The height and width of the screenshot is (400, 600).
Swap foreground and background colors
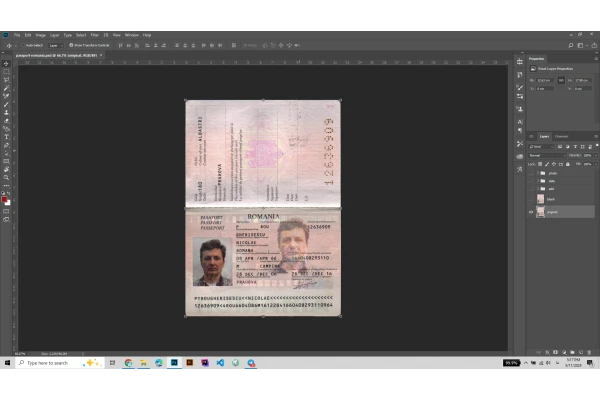[x=8, y=193]
